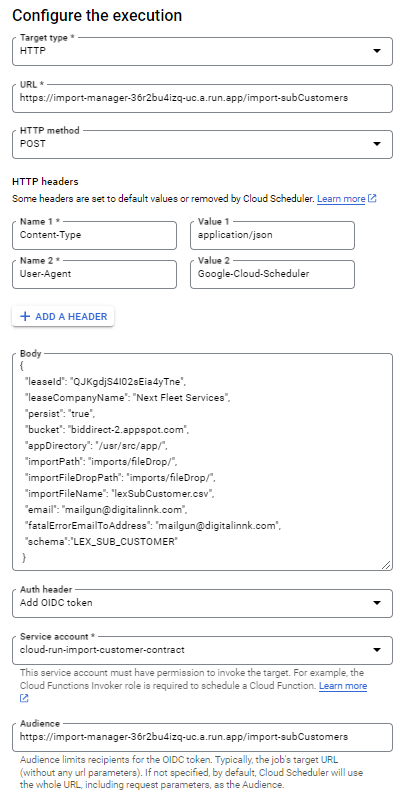Open the Target type dropdown arrow
Viewport: 408px width, 799px height.
(x=377, y=51)
